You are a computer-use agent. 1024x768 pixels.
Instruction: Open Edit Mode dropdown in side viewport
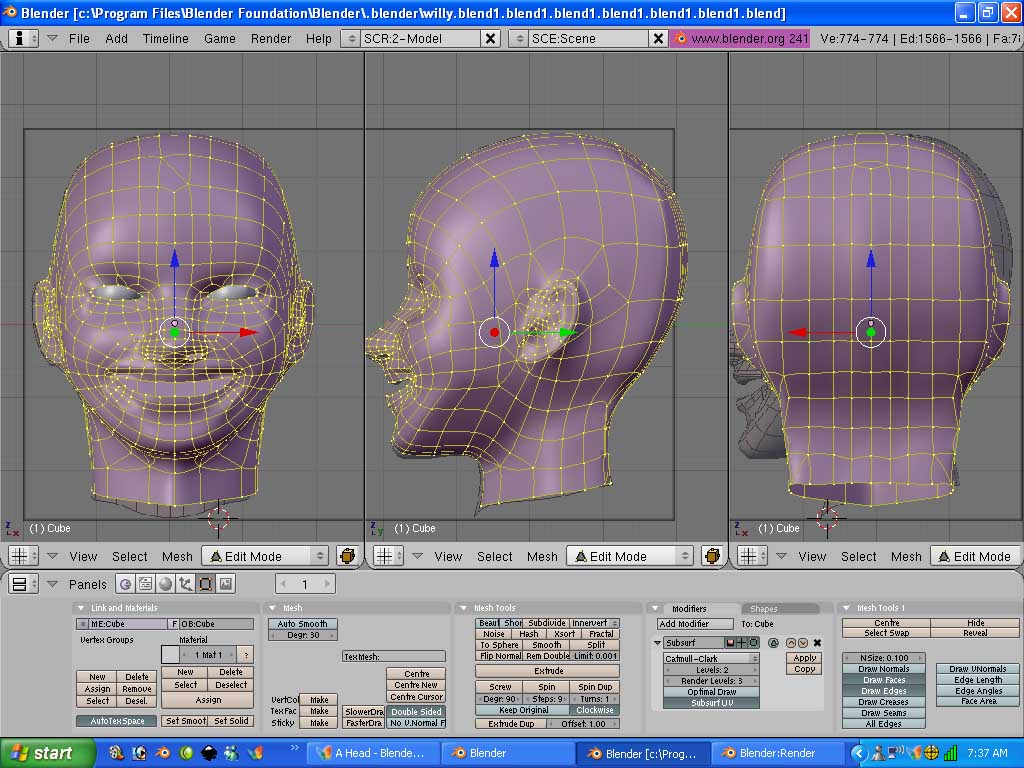(x=630, y=556)
